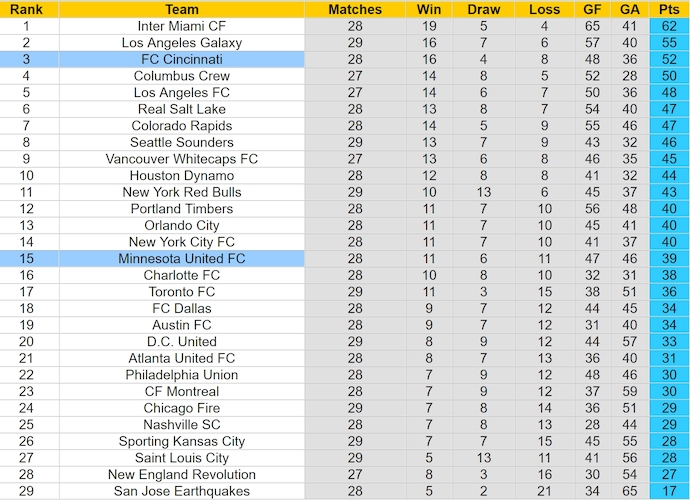Select San Jose's 17 points cell

click(669, 491)
